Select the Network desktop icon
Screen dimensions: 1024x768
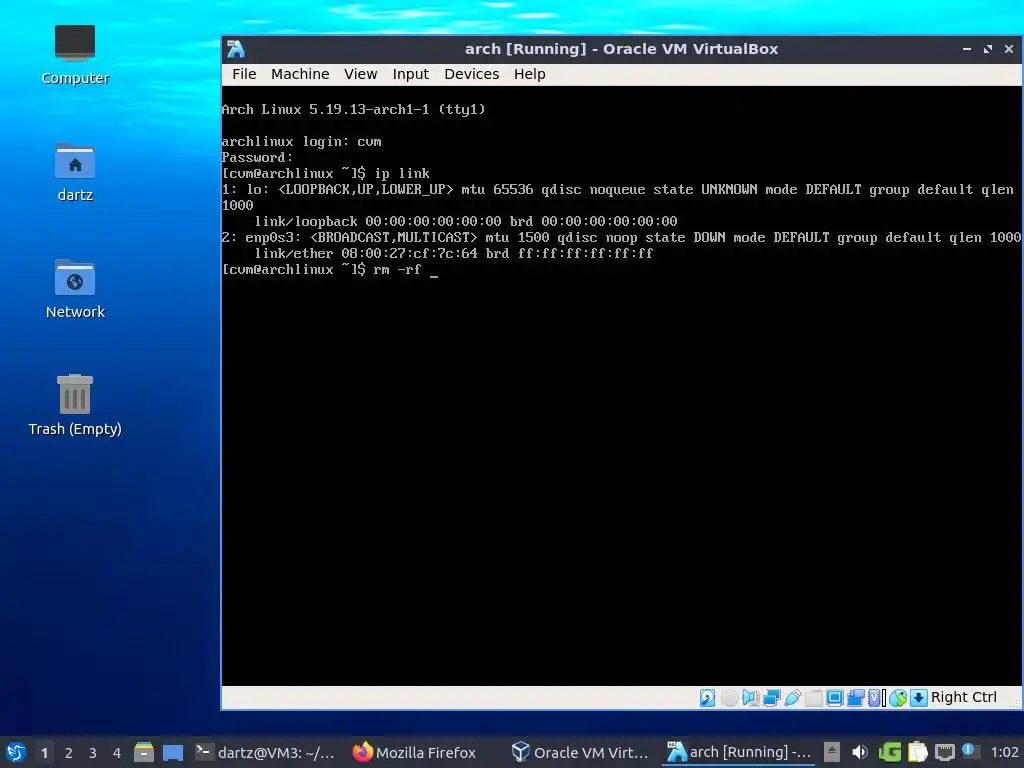[x=75, y=289]
